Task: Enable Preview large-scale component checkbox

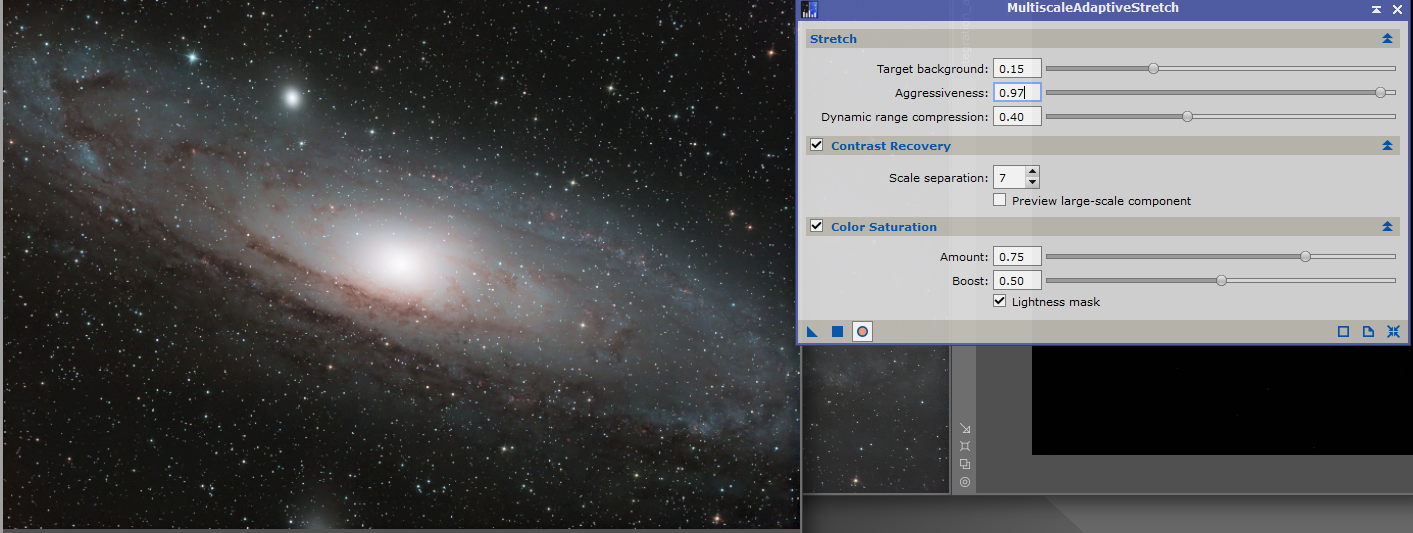Action: point(1000,200)
